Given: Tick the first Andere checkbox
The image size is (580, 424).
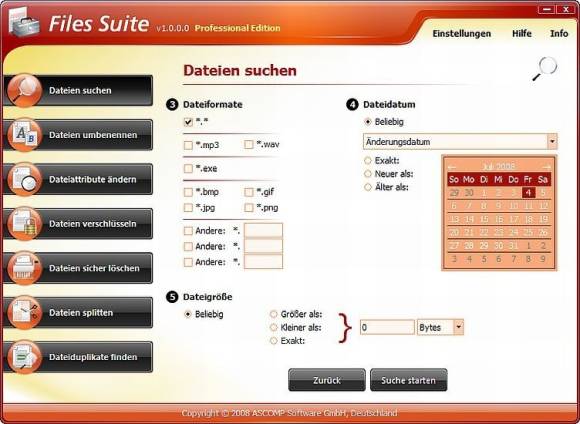Looking at the screenshot, I should 188,231.
